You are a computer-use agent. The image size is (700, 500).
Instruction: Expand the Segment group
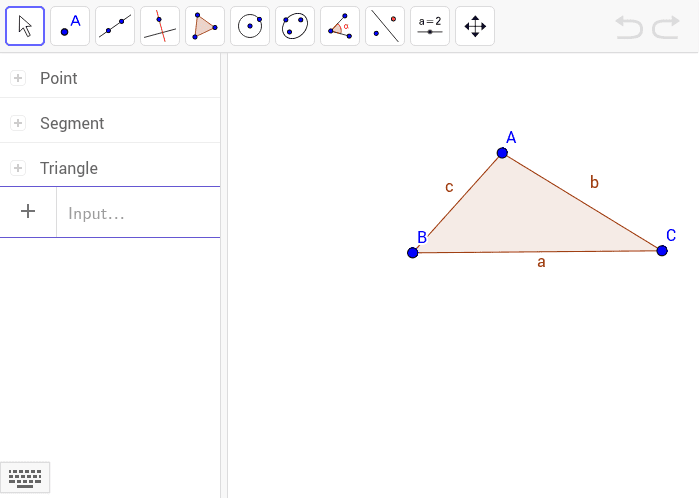click(x=18, y=123)
